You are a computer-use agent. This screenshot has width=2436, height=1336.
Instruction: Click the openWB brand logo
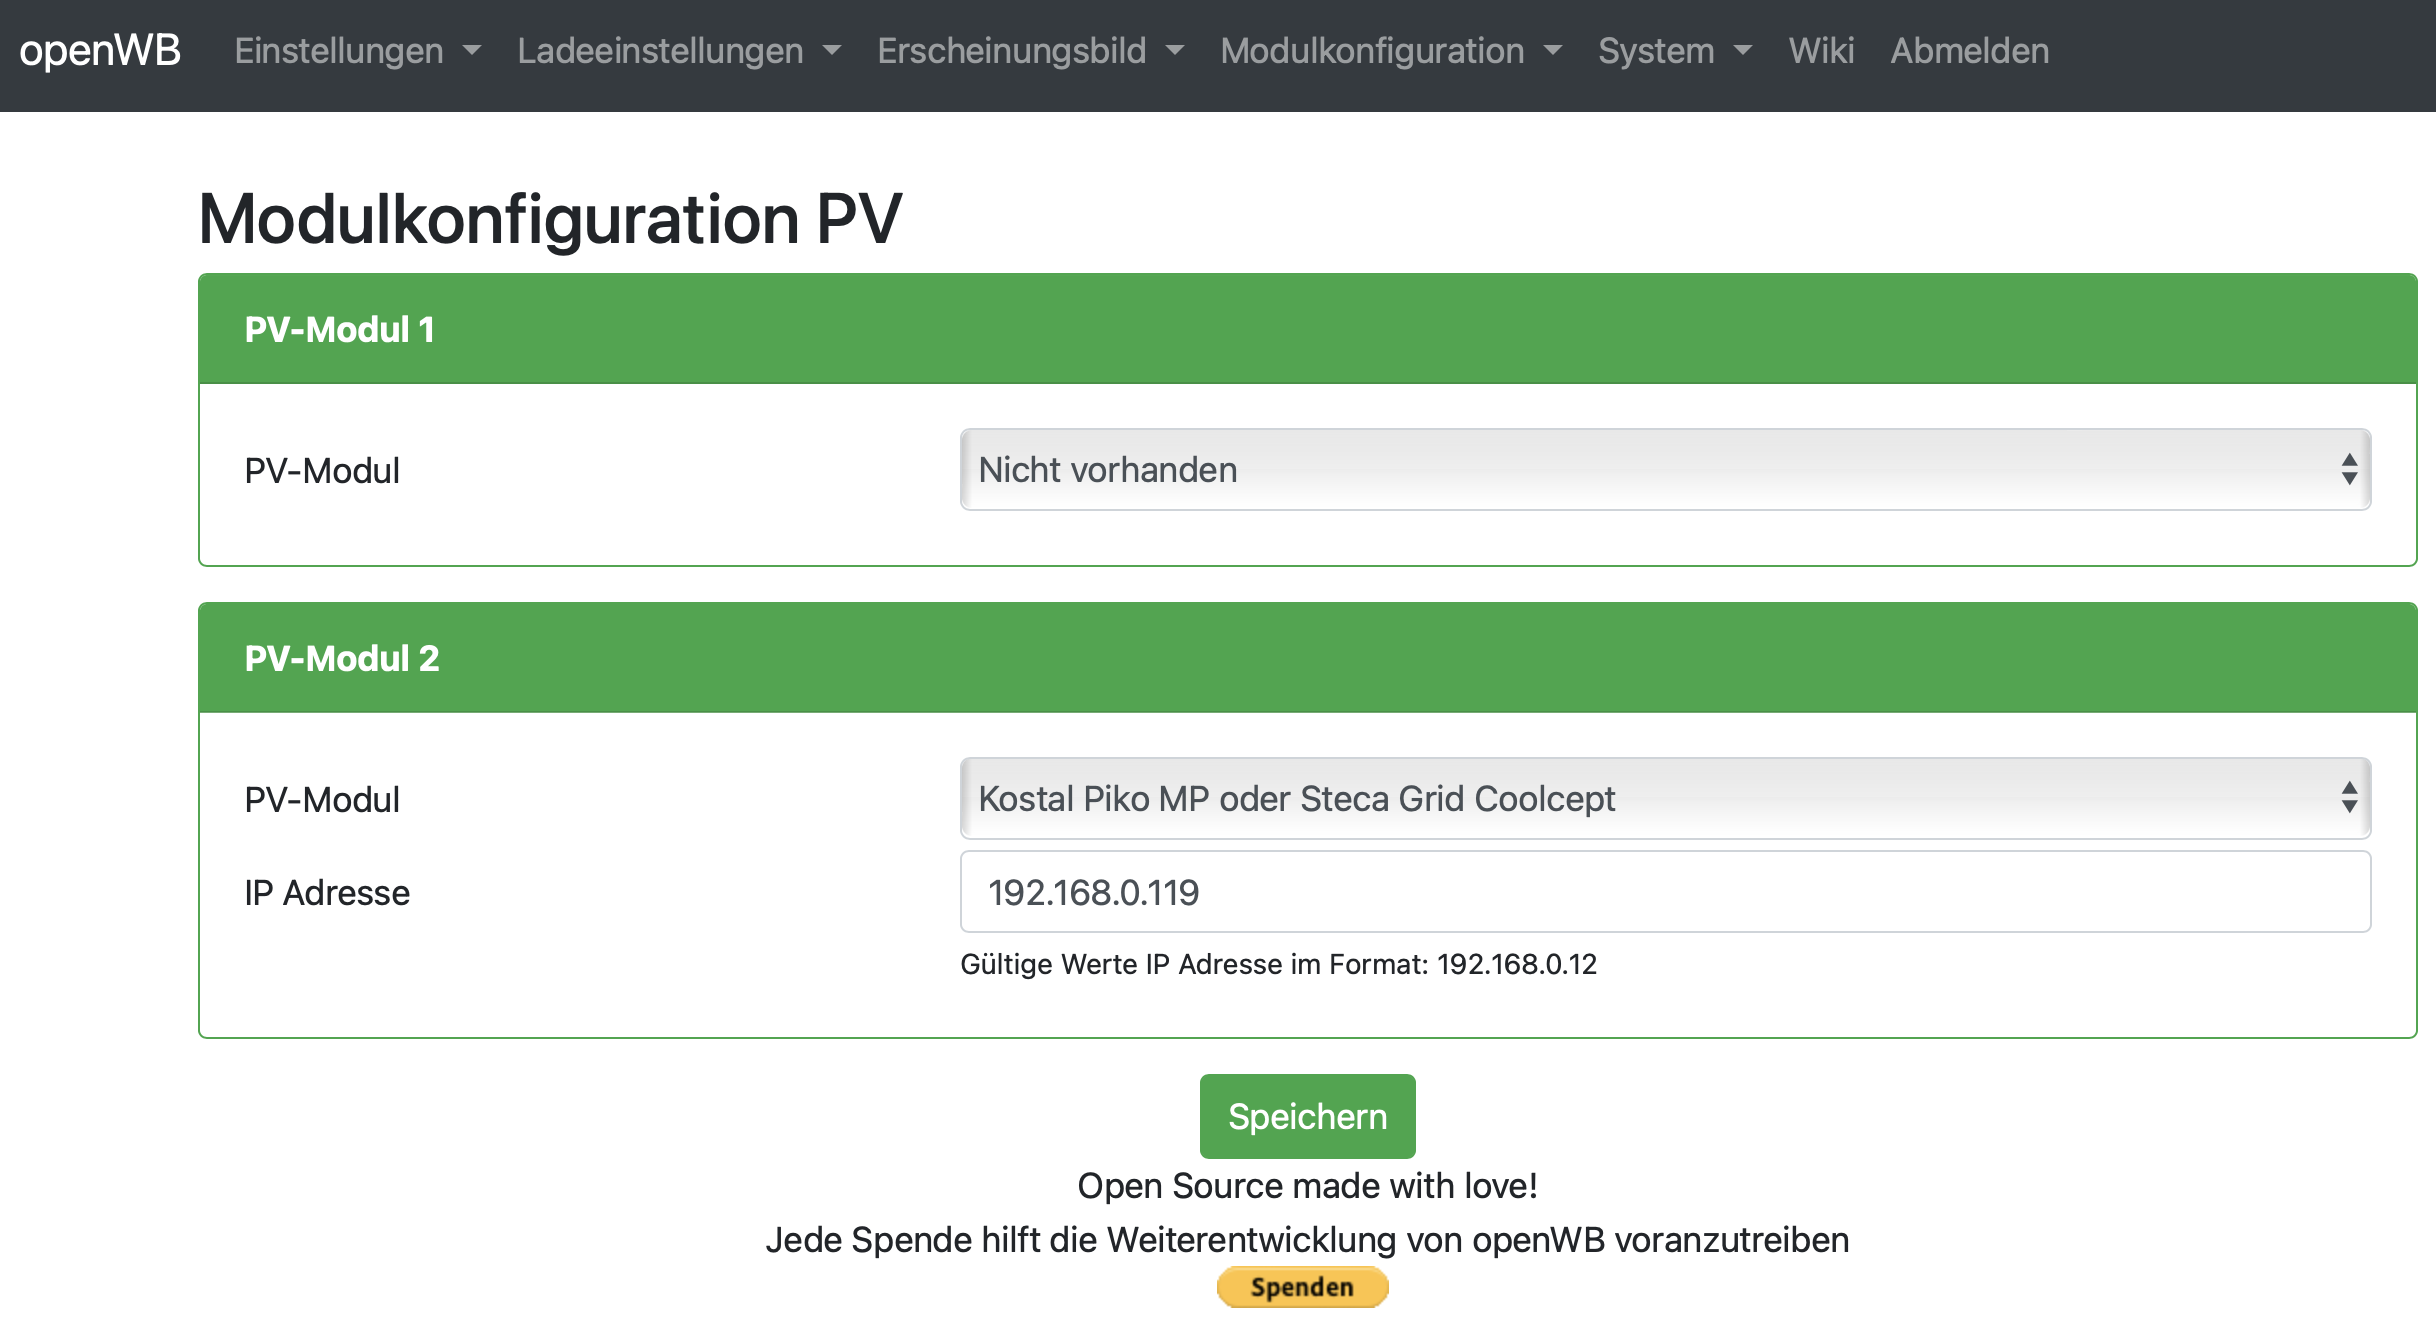click(100, 50)
